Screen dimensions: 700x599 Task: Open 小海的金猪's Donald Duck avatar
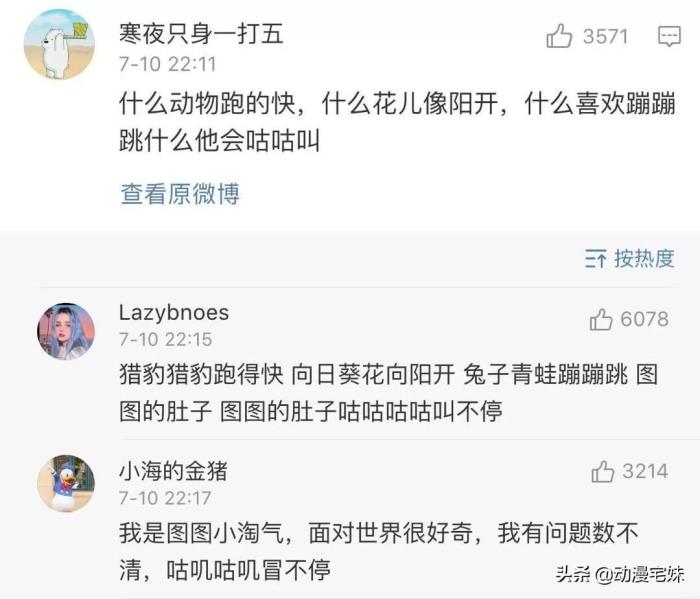(x=66, y=483)
